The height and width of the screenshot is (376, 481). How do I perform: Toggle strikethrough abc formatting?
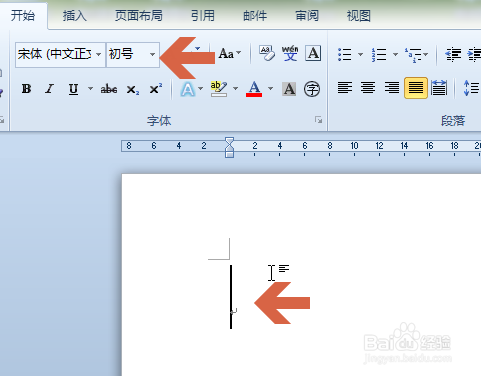coord(109,89)
